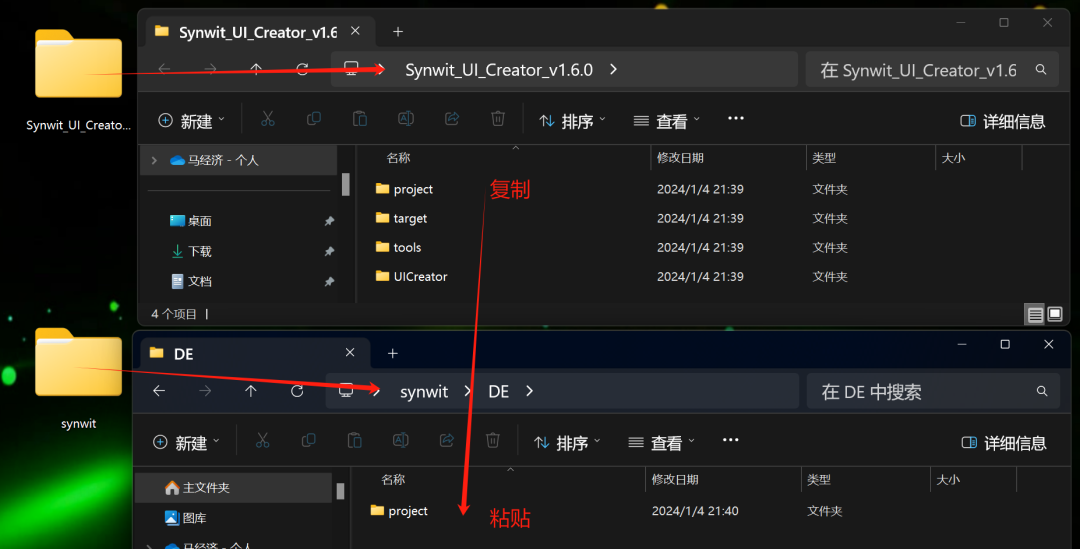Click search magnifier icon in DE window
Viewport: 1080px width, 549px height.
point(1042,391)
